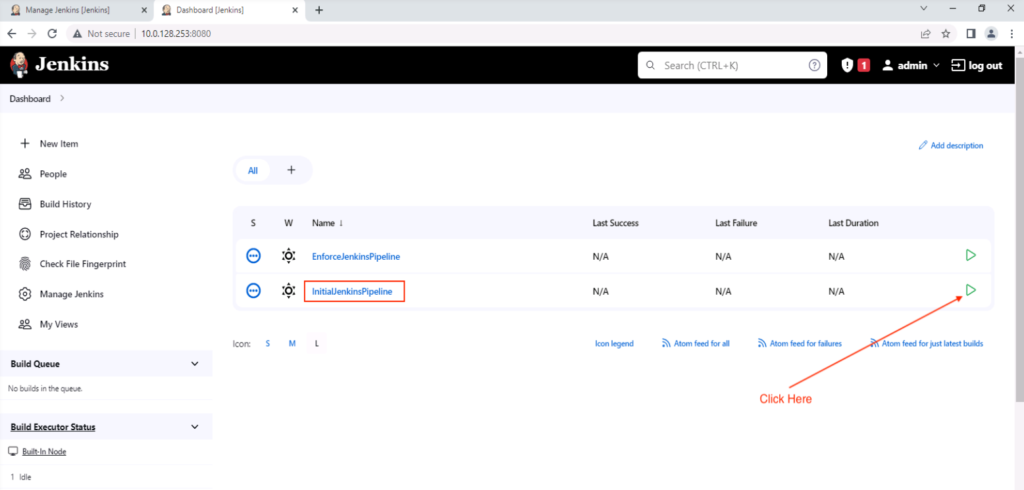
Task: Click InitialJenkinsPipeline build status icon
Action: point(253,291)
